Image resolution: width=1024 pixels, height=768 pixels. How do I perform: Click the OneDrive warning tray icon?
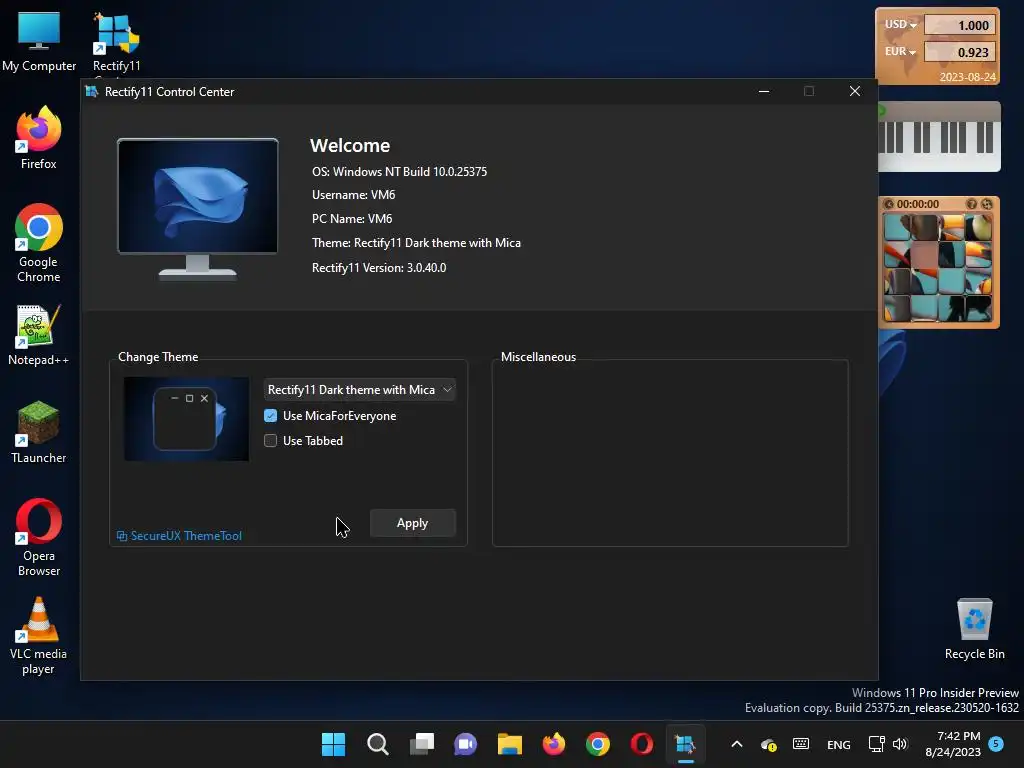769,744
